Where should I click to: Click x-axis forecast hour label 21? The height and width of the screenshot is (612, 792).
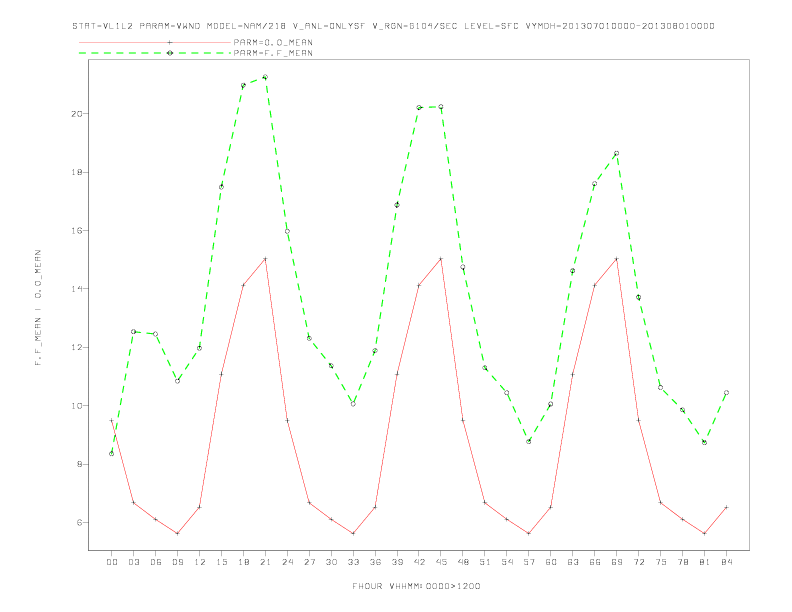click(x=265, y=562)
